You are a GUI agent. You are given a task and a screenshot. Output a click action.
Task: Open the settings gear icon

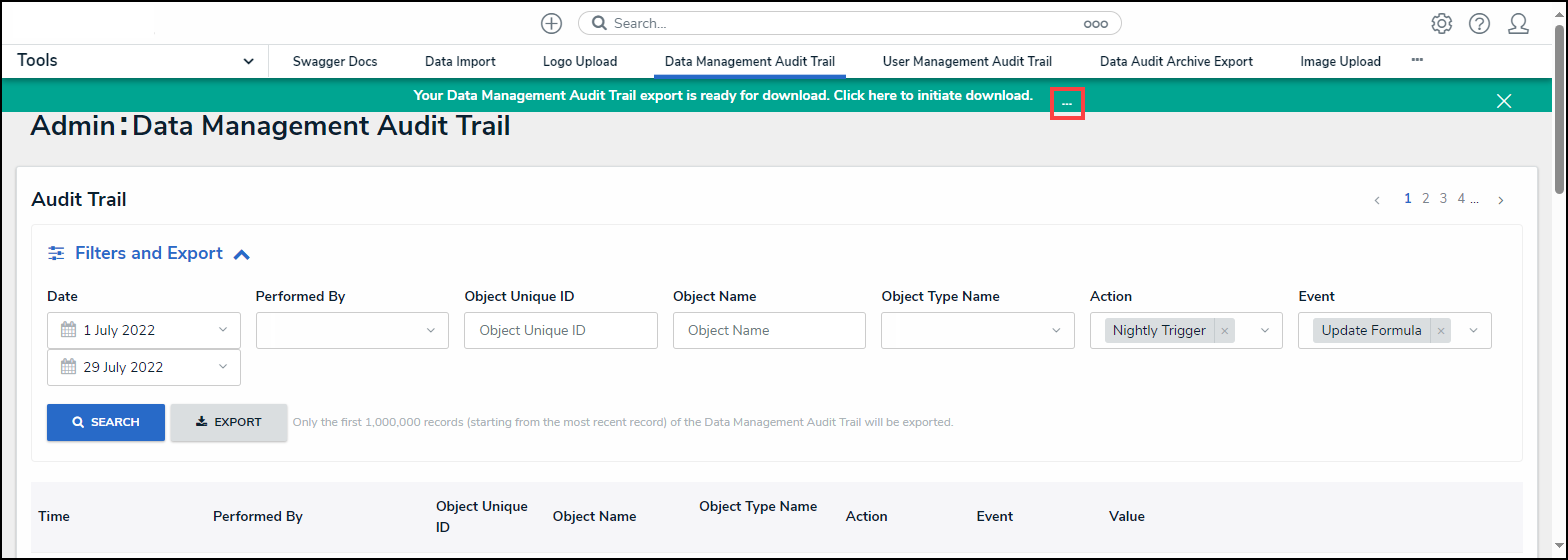point(1441,23)
